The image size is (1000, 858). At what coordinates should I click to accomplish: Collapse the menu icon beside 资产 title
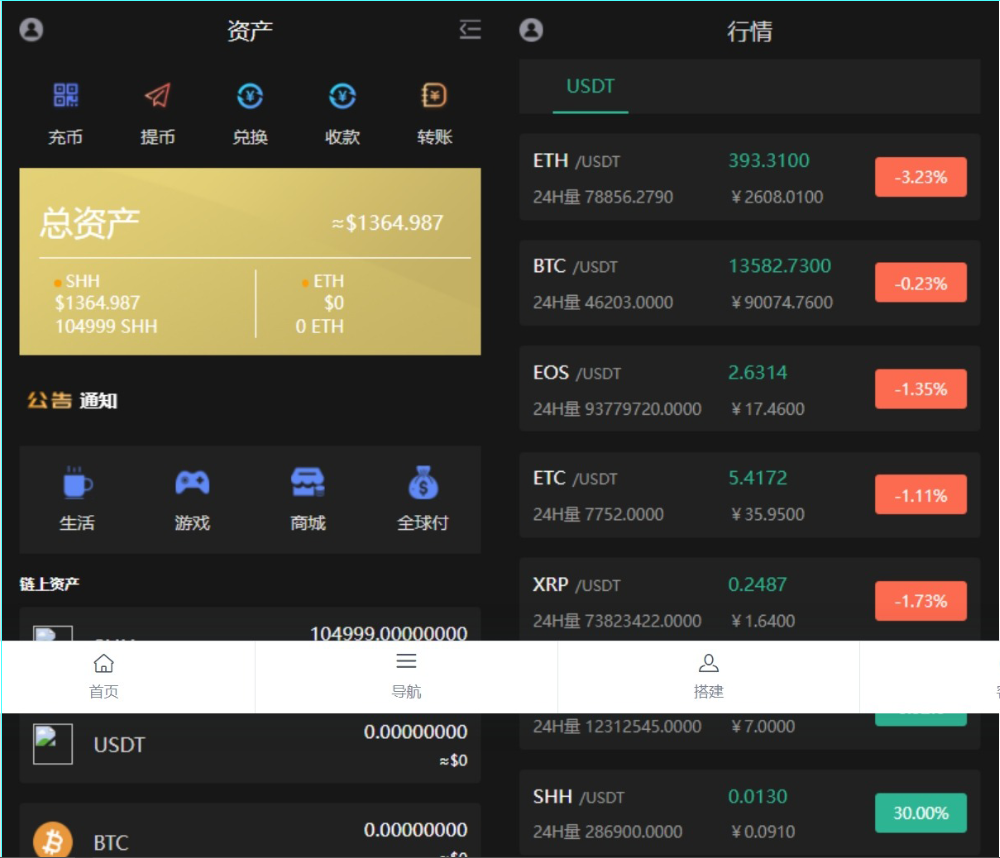pyautogui.click(x=470, y=30)
